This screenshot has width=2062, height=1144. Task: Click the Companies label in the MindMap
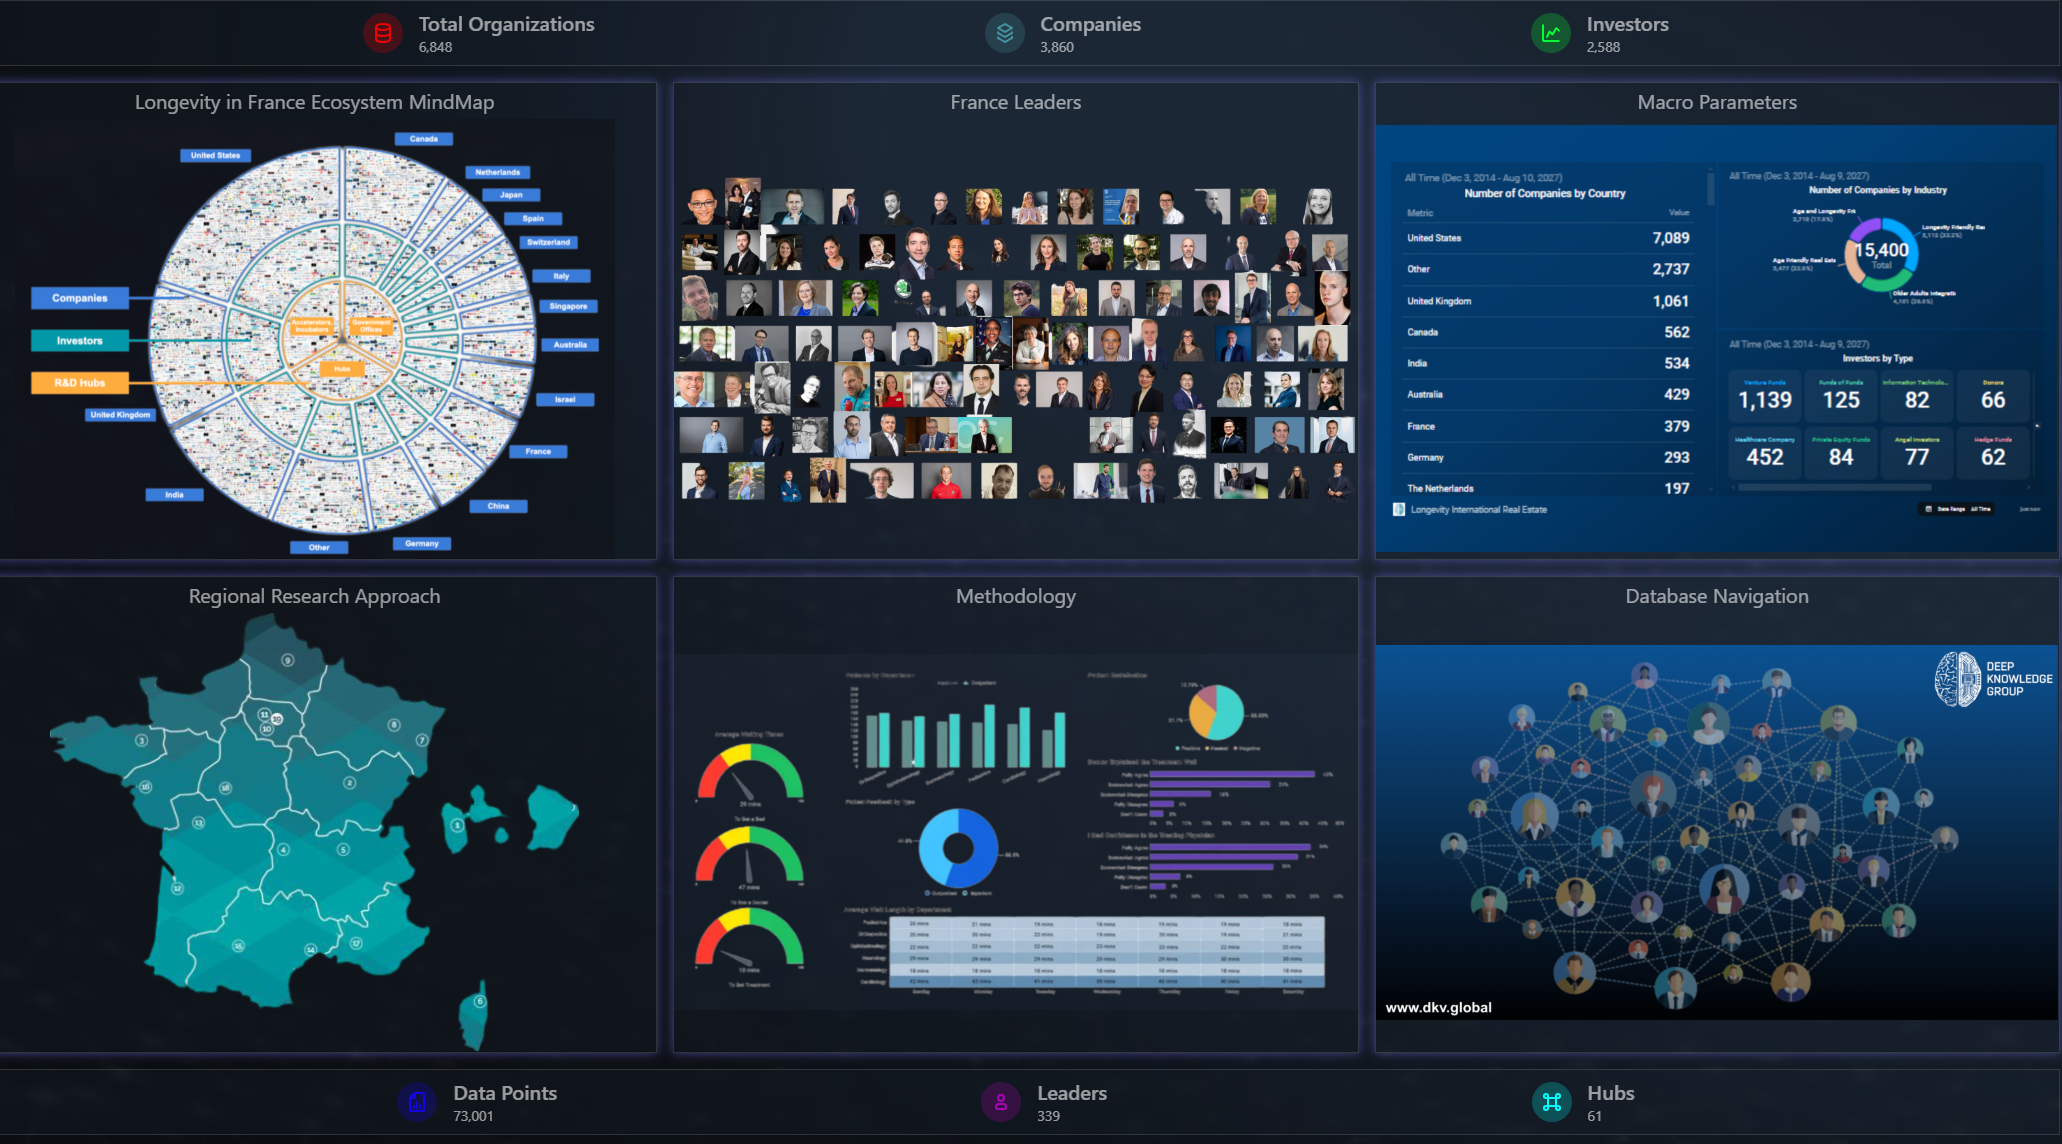[x=80, y=298]
